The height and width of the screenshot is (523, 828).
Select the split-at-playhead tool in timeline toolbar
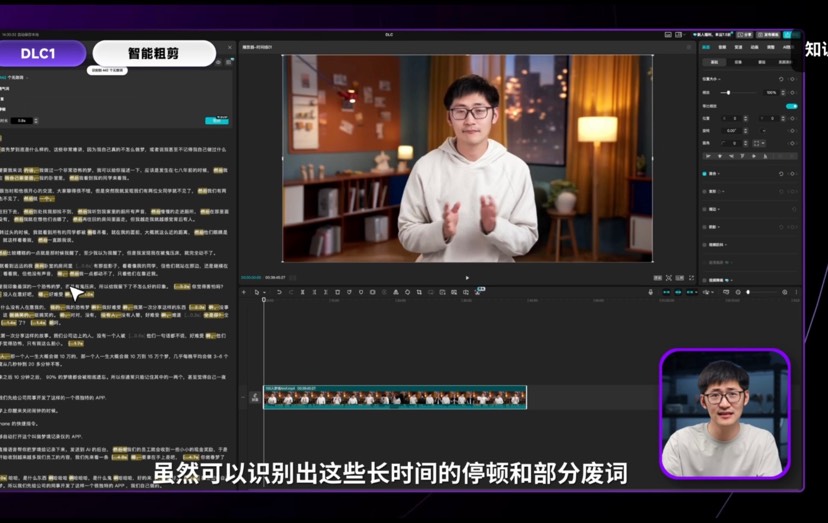tap(303, 292)
